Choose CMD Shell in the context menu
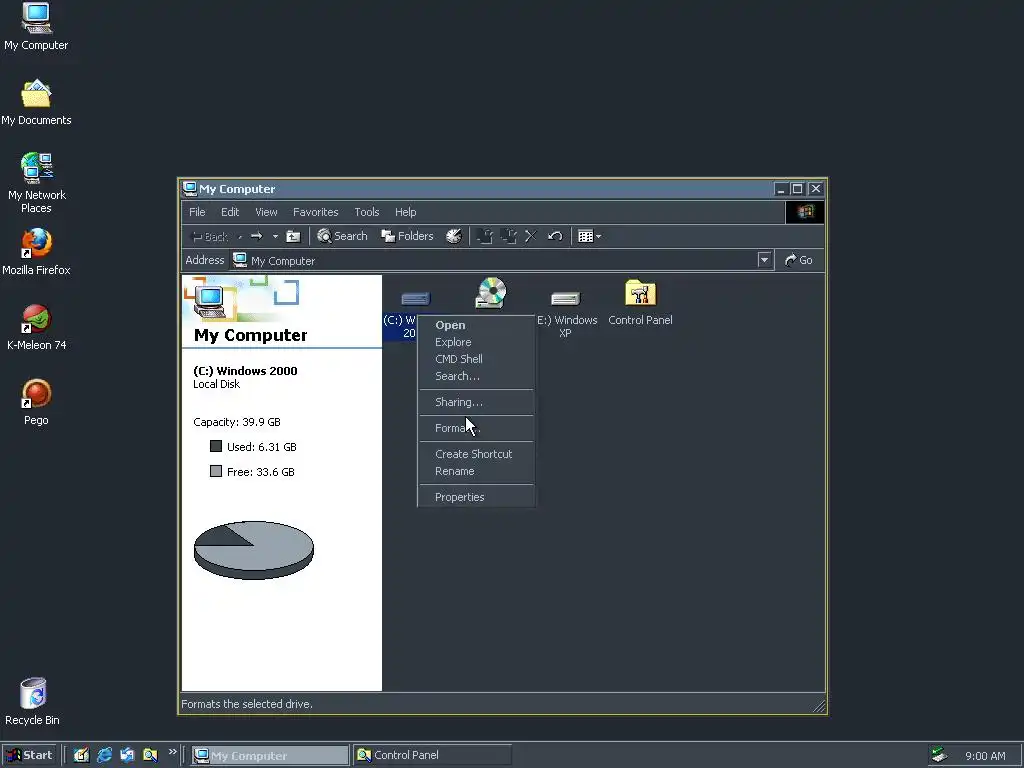 point(476,359)
